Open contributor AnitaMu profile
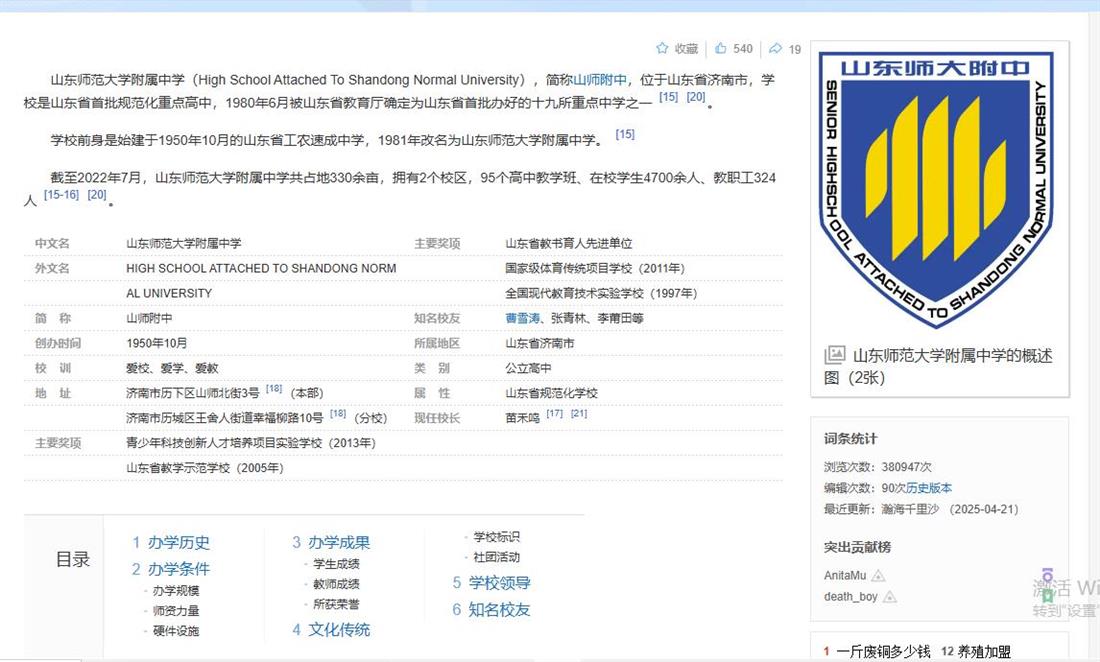Screen dimensions: 1100x662 [845, 576]
